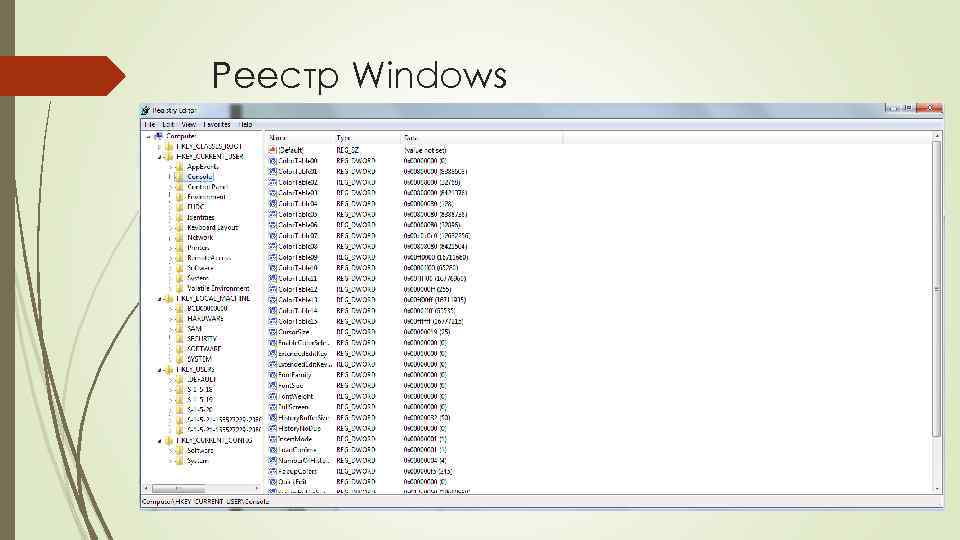Open the File menu
The width and height of the screenshot is (960, 540).
tap(150, 124)
